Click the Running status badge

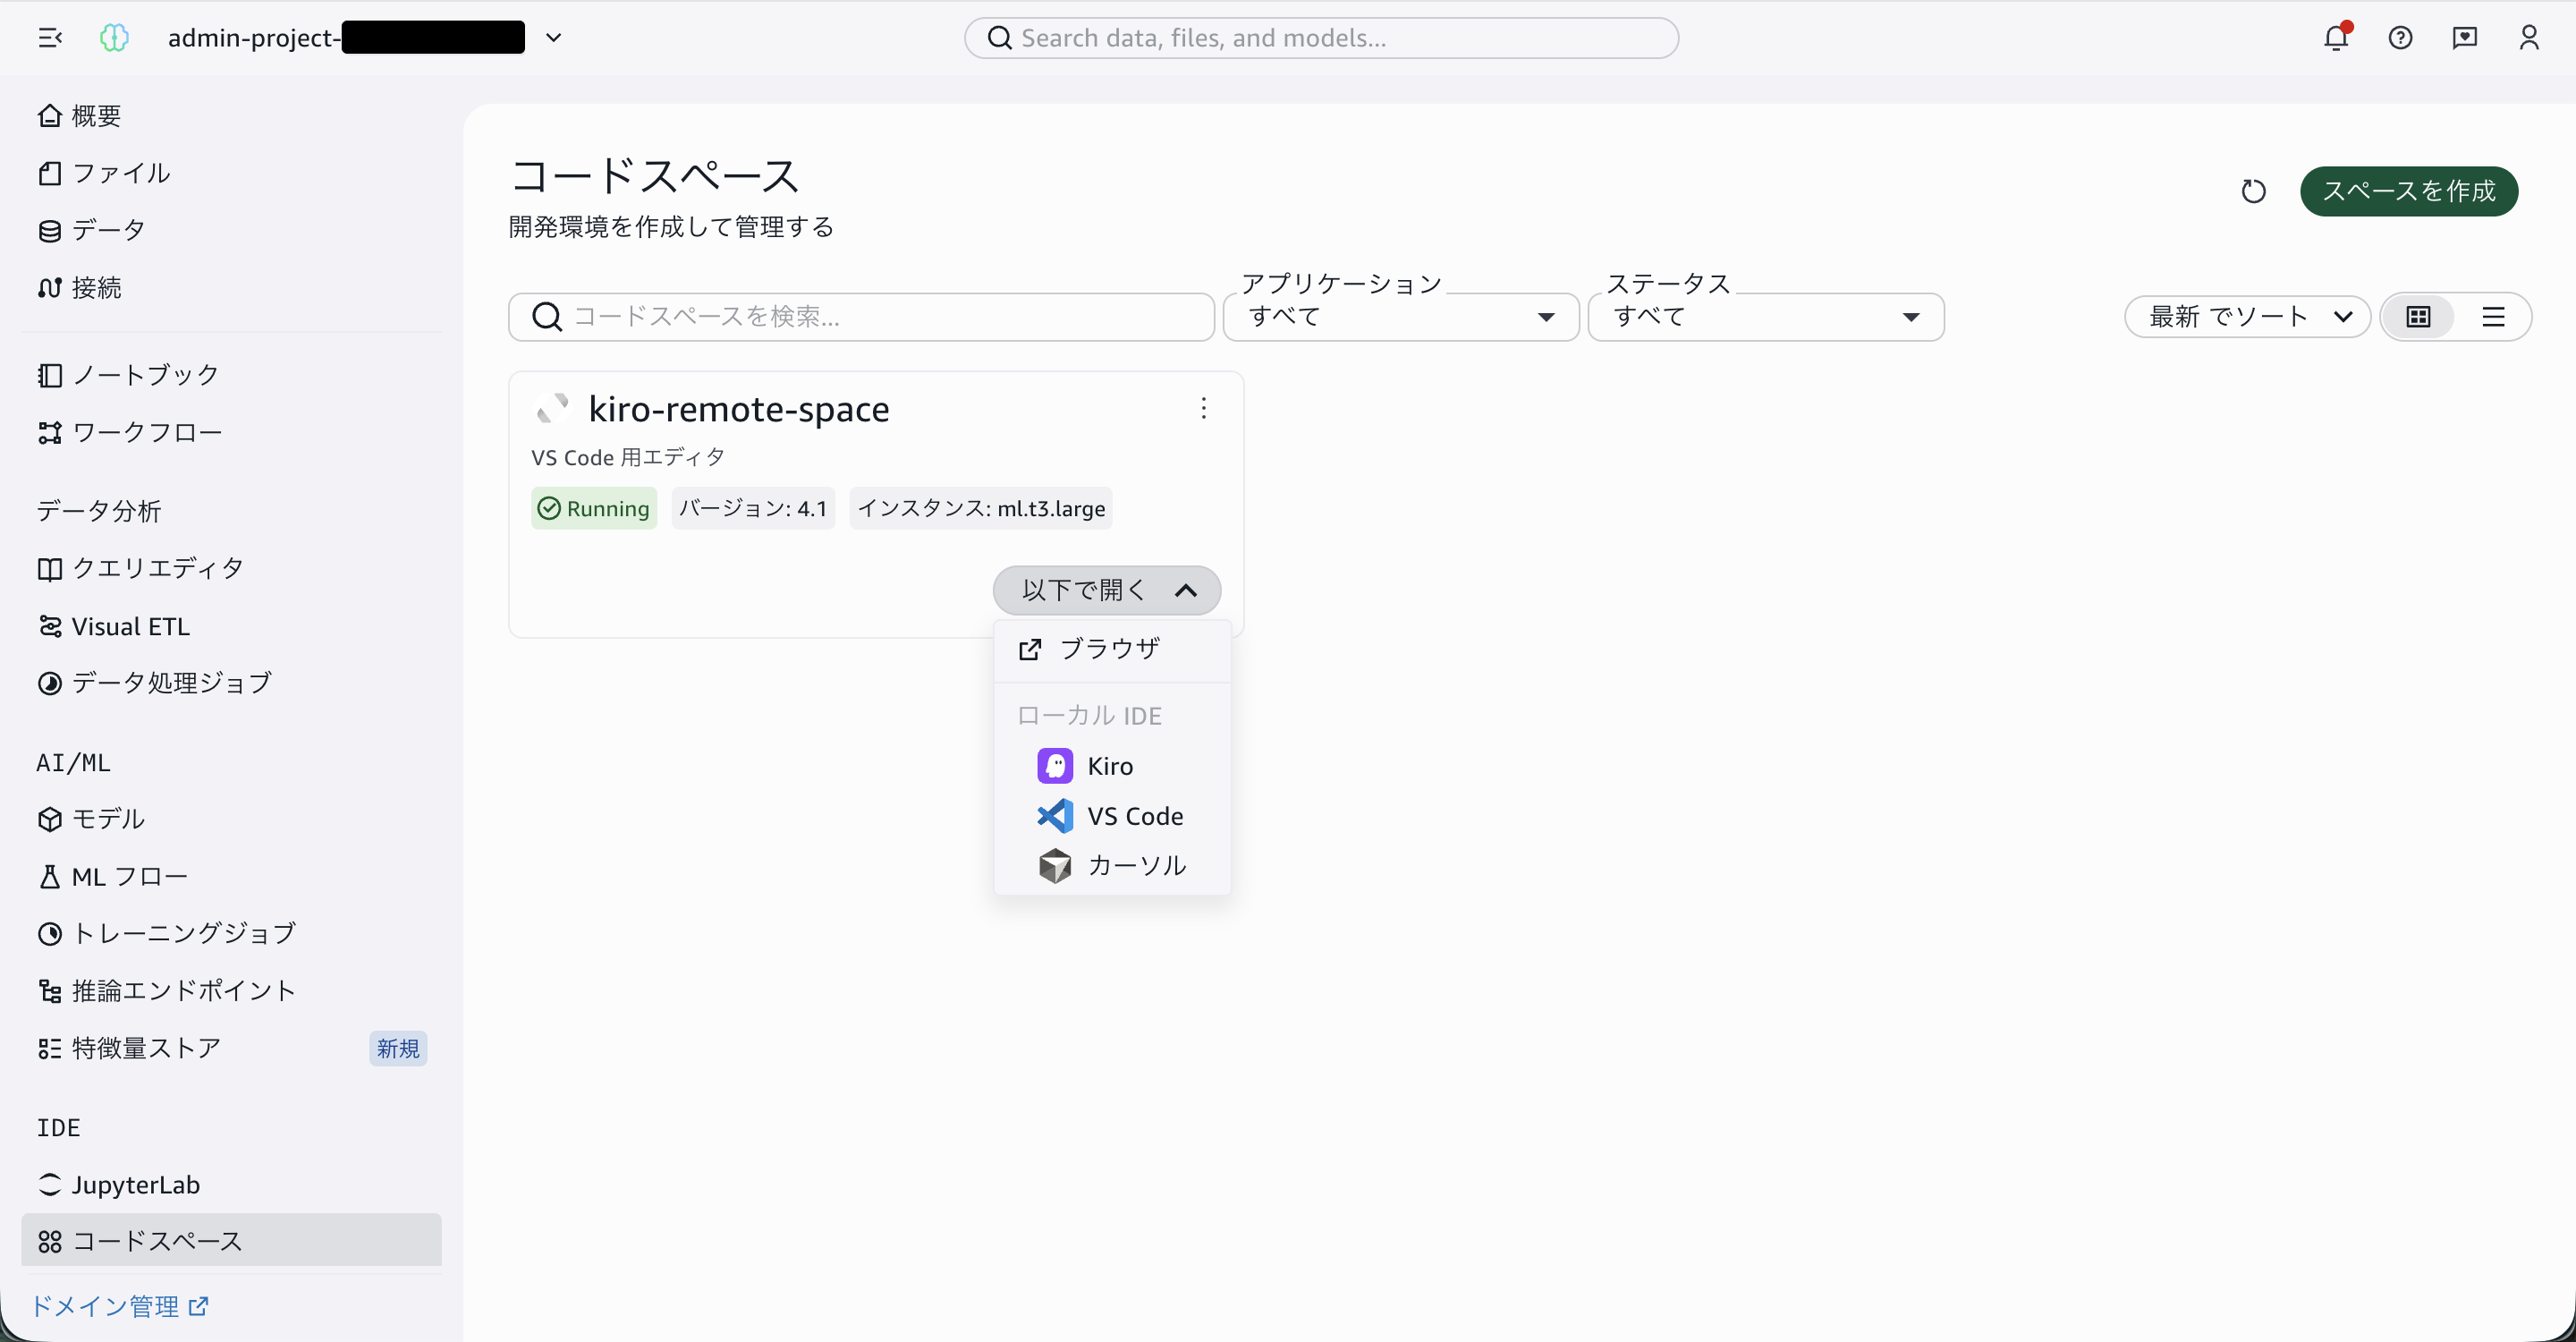coord(594,508)
